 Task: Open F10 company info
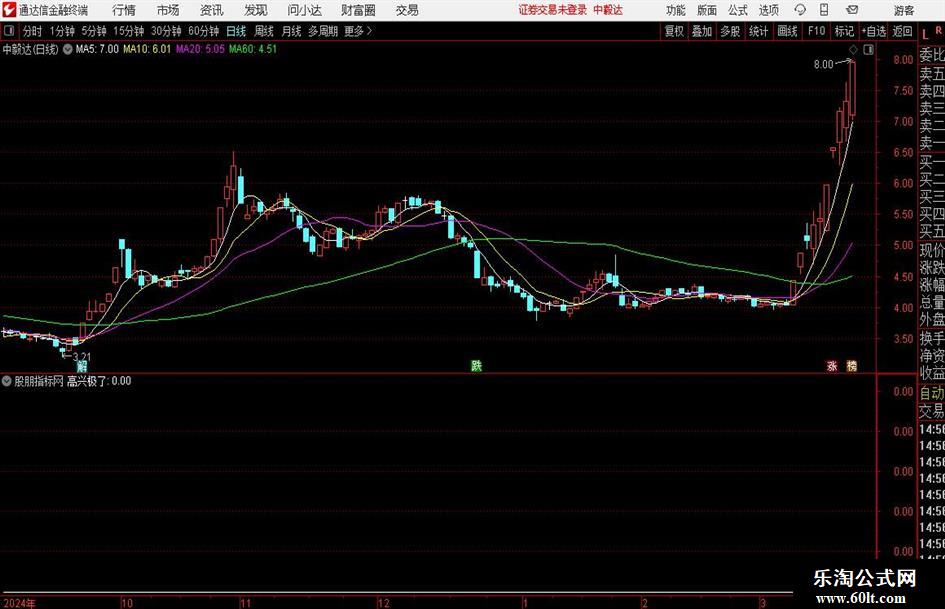816,31
